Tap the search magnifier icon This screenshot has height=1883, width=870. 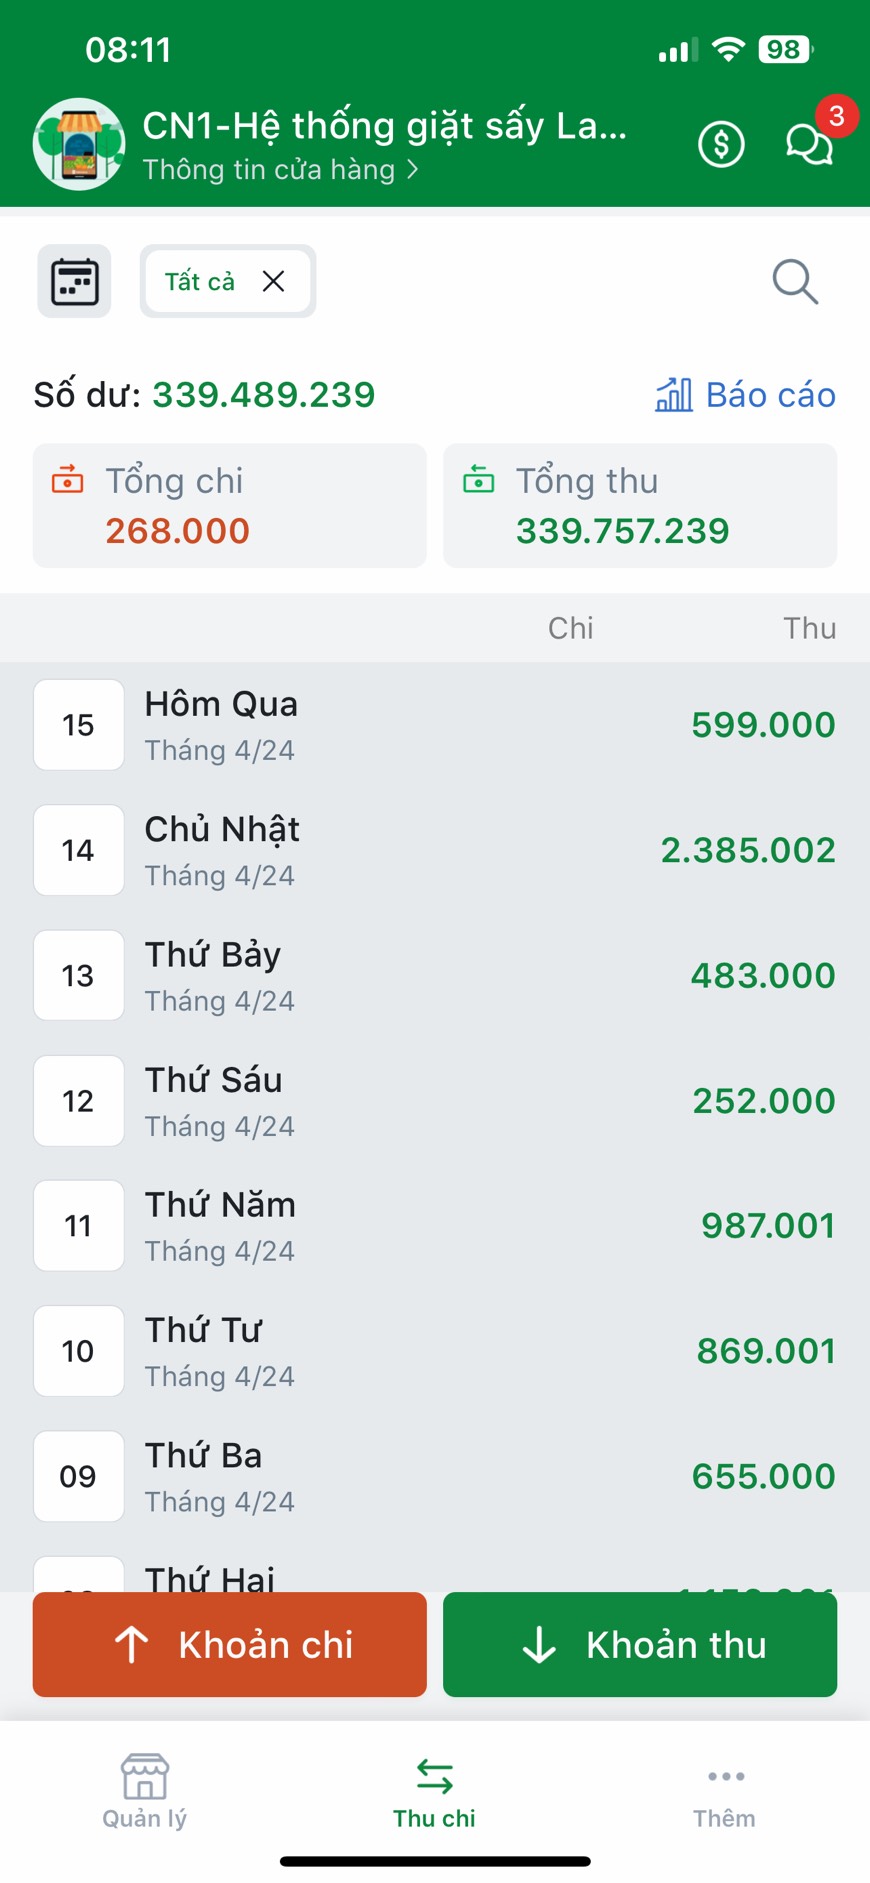pyautogui.click(x=795, y=281)
